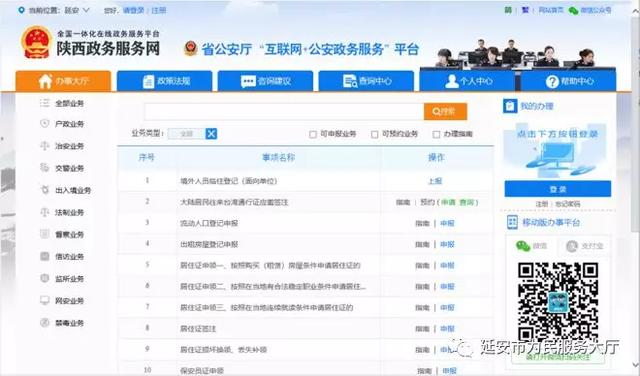Click 申报 for 居住证申领三 row
This screenshot has height=376, width=640.
[x=447, y=308]
